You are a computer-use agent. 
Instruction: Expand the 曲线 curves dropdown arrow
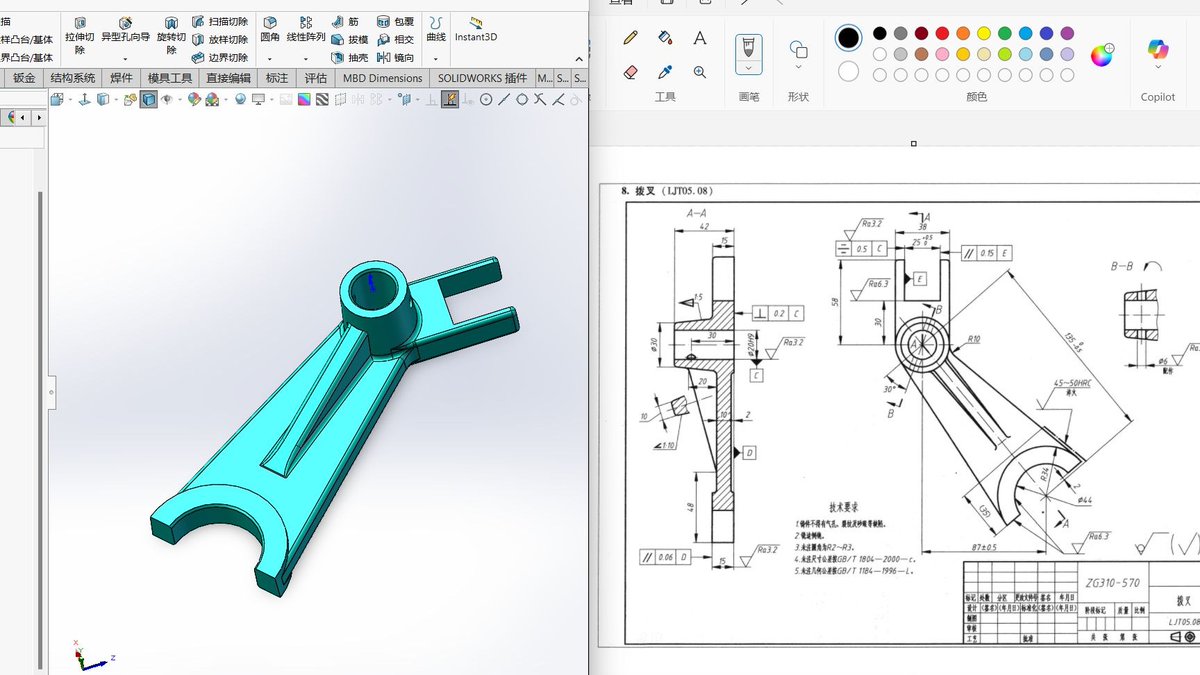[x=435, y=57]
